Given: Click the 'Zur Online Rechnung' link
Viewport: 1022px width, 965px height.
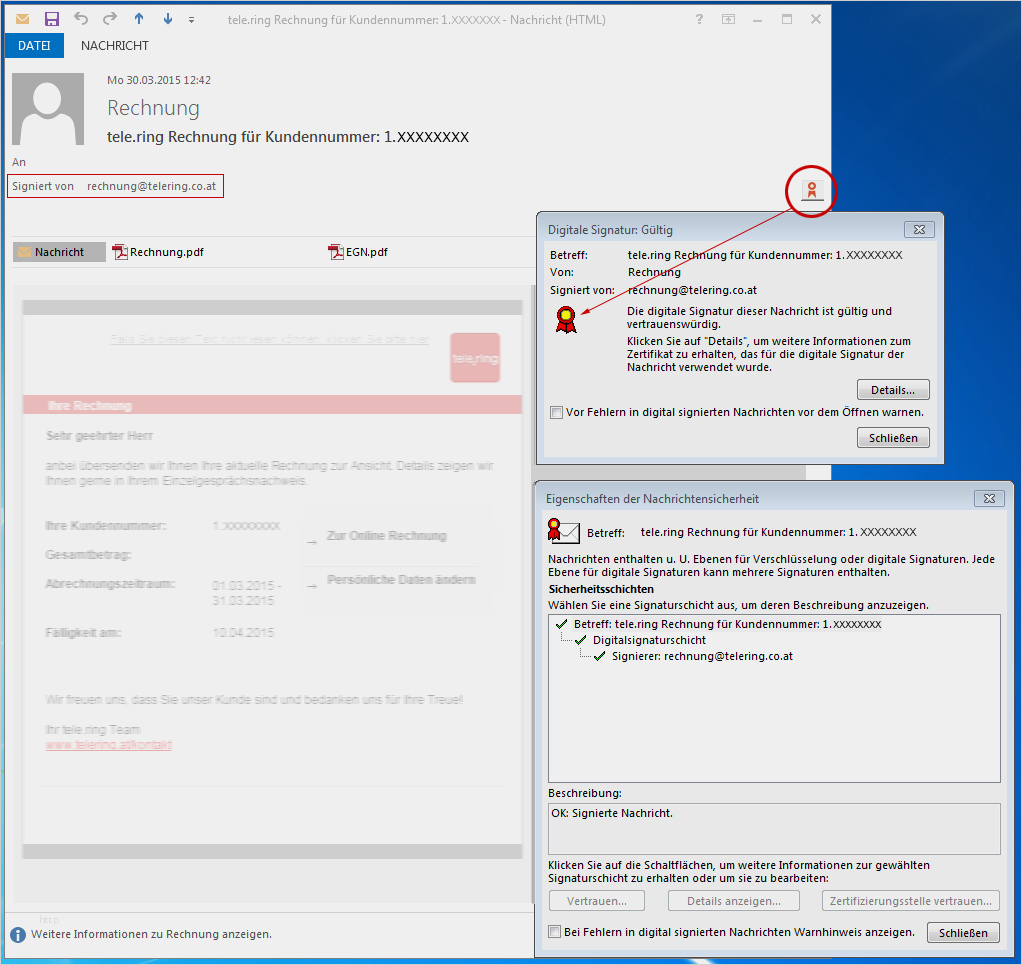Looking at the screenshot, I should pos(387,536).
